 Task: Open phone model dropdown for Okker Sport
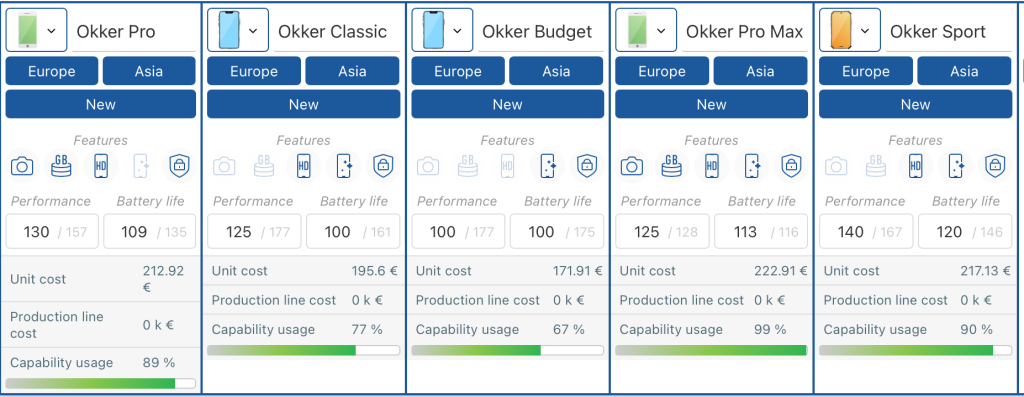[850, 30]
